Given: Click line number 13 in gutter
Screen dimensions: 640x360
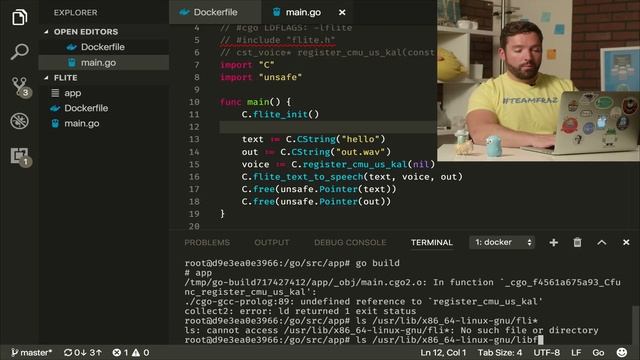Looking at the screenshot, I should pos(194,139).
